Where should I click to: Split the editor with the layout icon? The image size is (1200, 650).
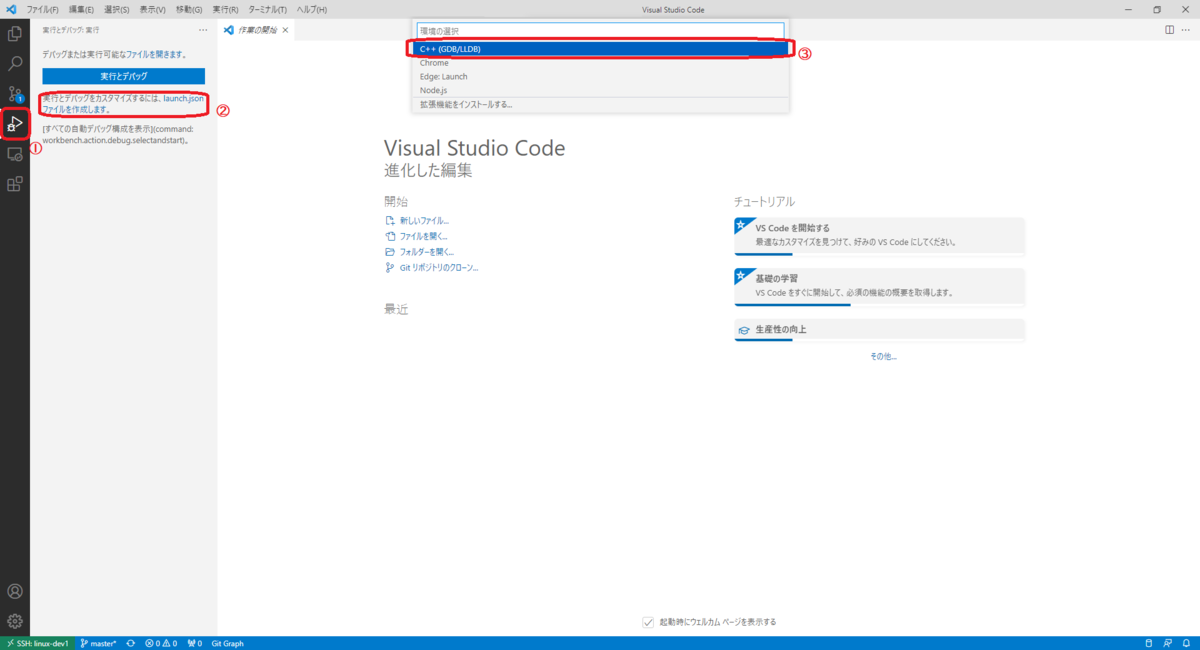1170,30
